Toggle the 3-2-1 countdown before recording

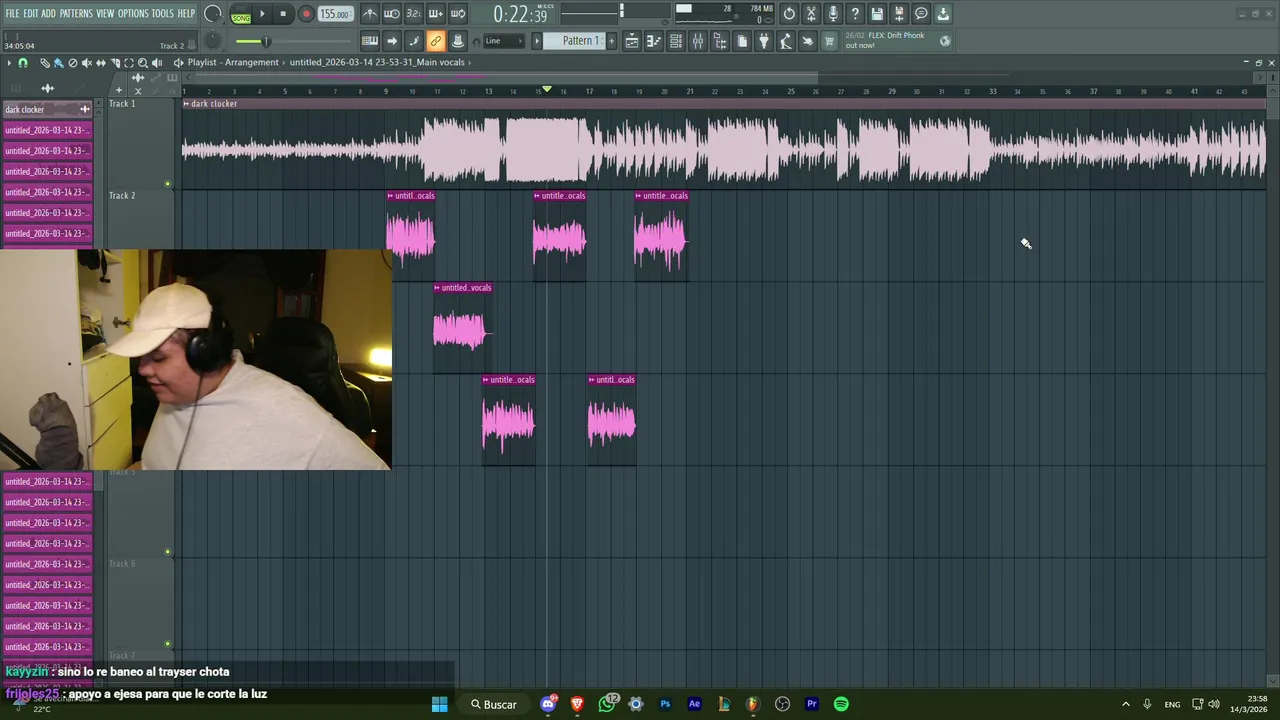pos(414,14)
